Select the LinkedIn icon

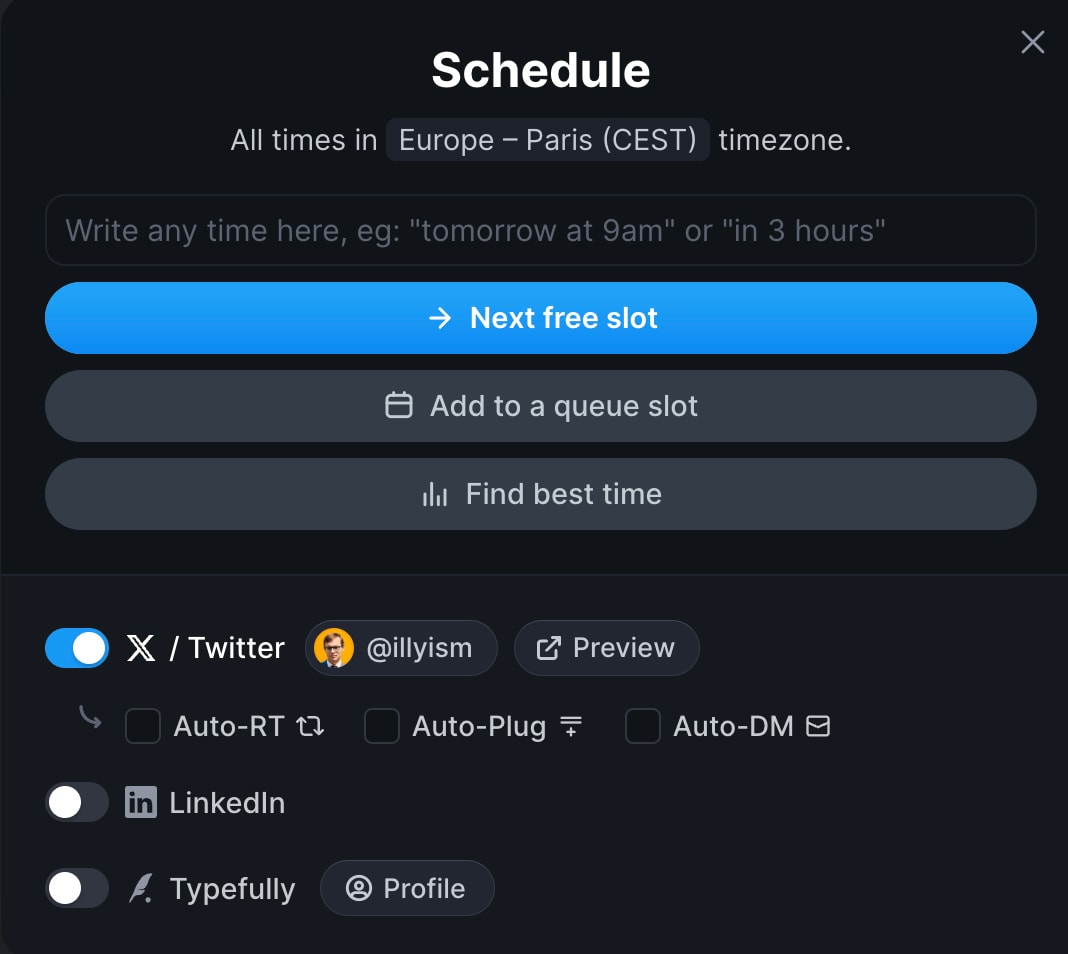[141, 802]
